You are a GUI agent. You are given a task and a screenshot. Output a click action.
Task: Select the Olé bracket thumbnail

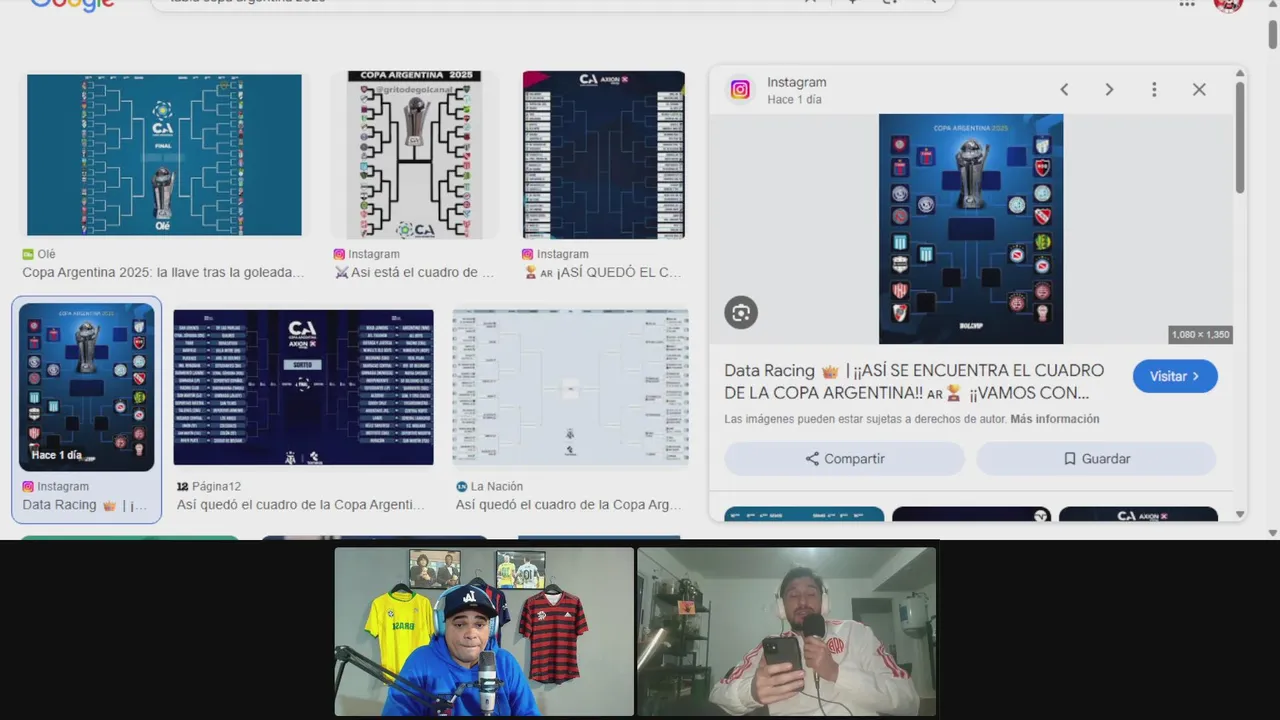pos(164,155)
